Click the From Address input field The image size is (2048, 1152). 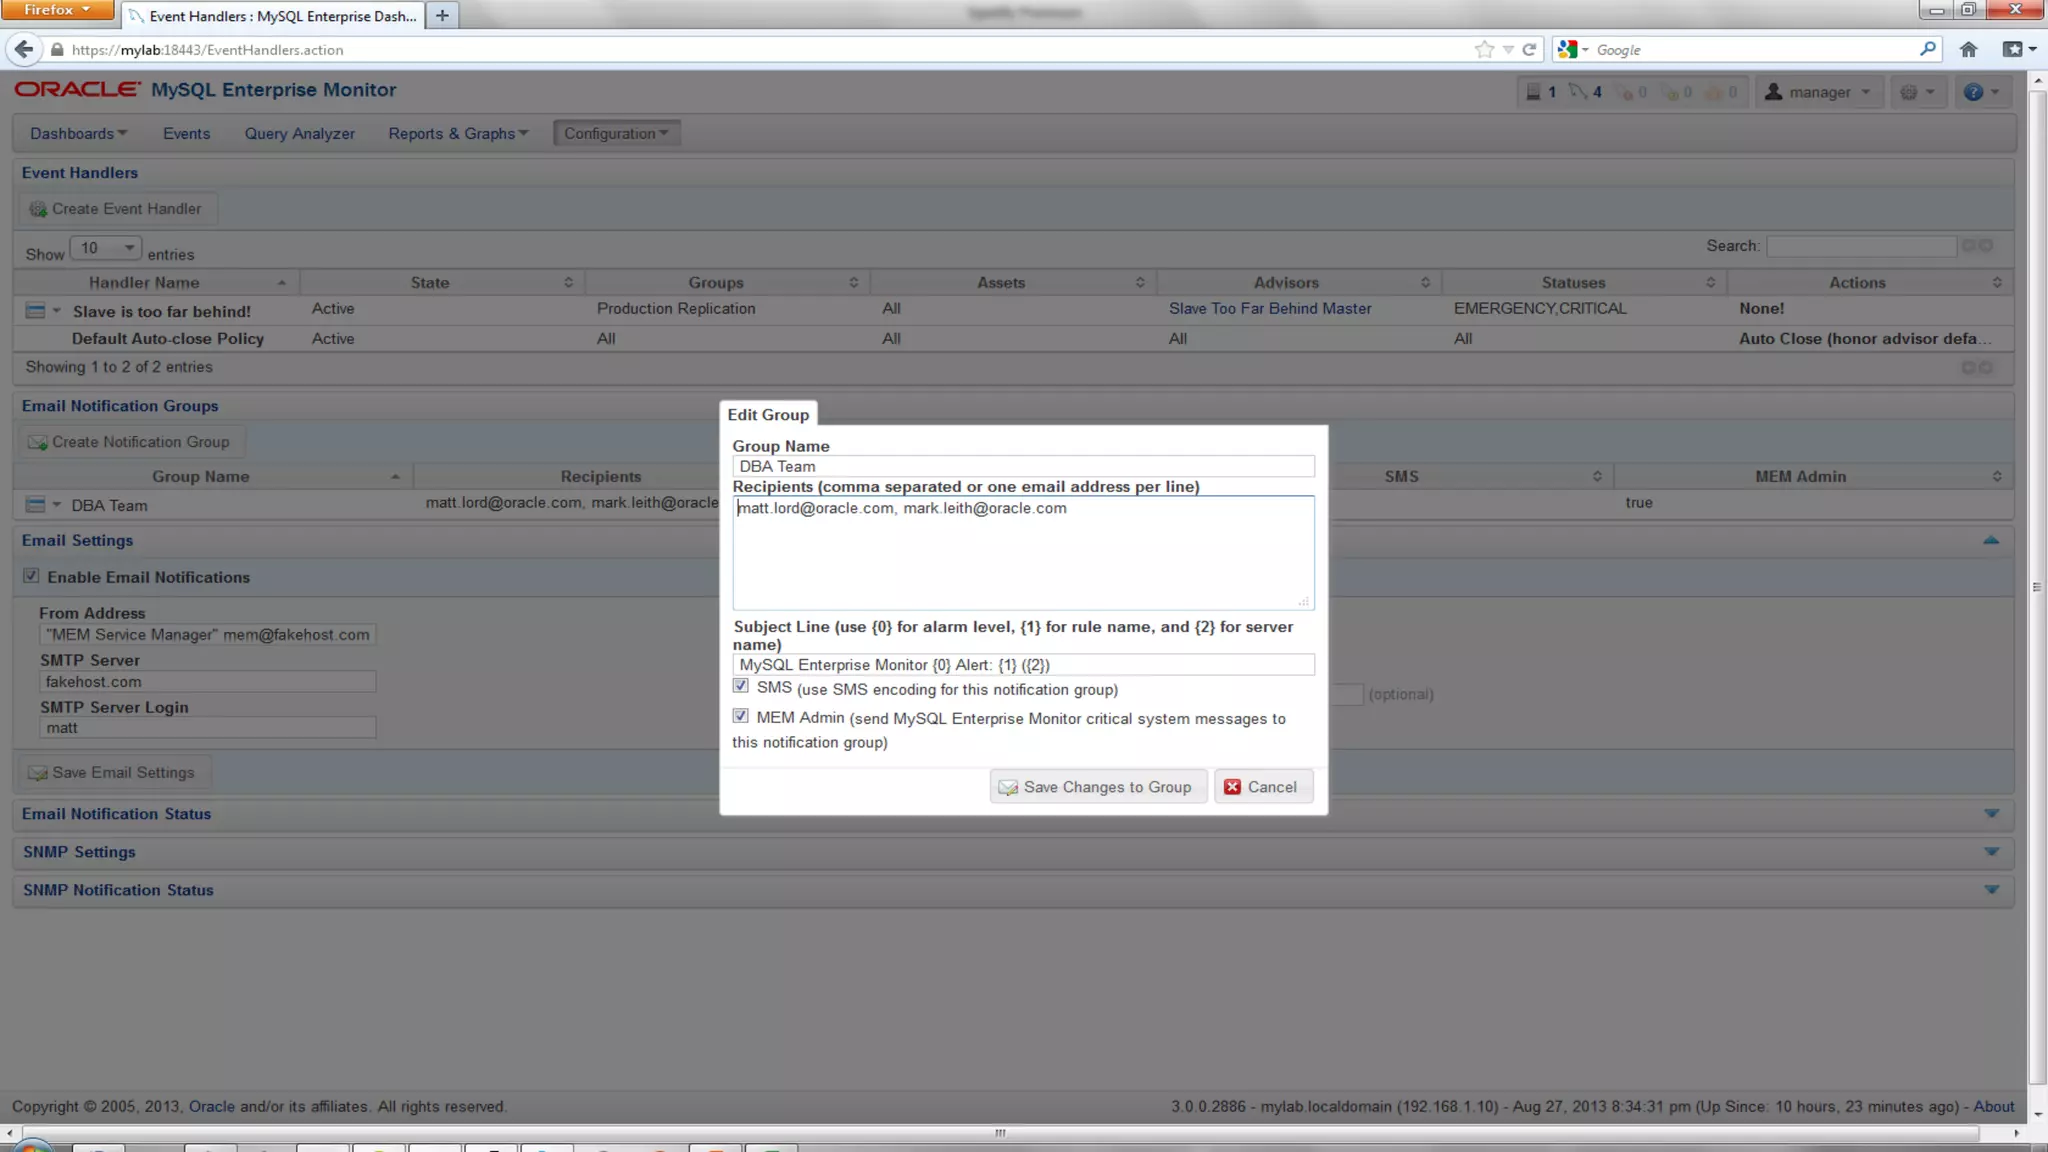coord(208,634)
